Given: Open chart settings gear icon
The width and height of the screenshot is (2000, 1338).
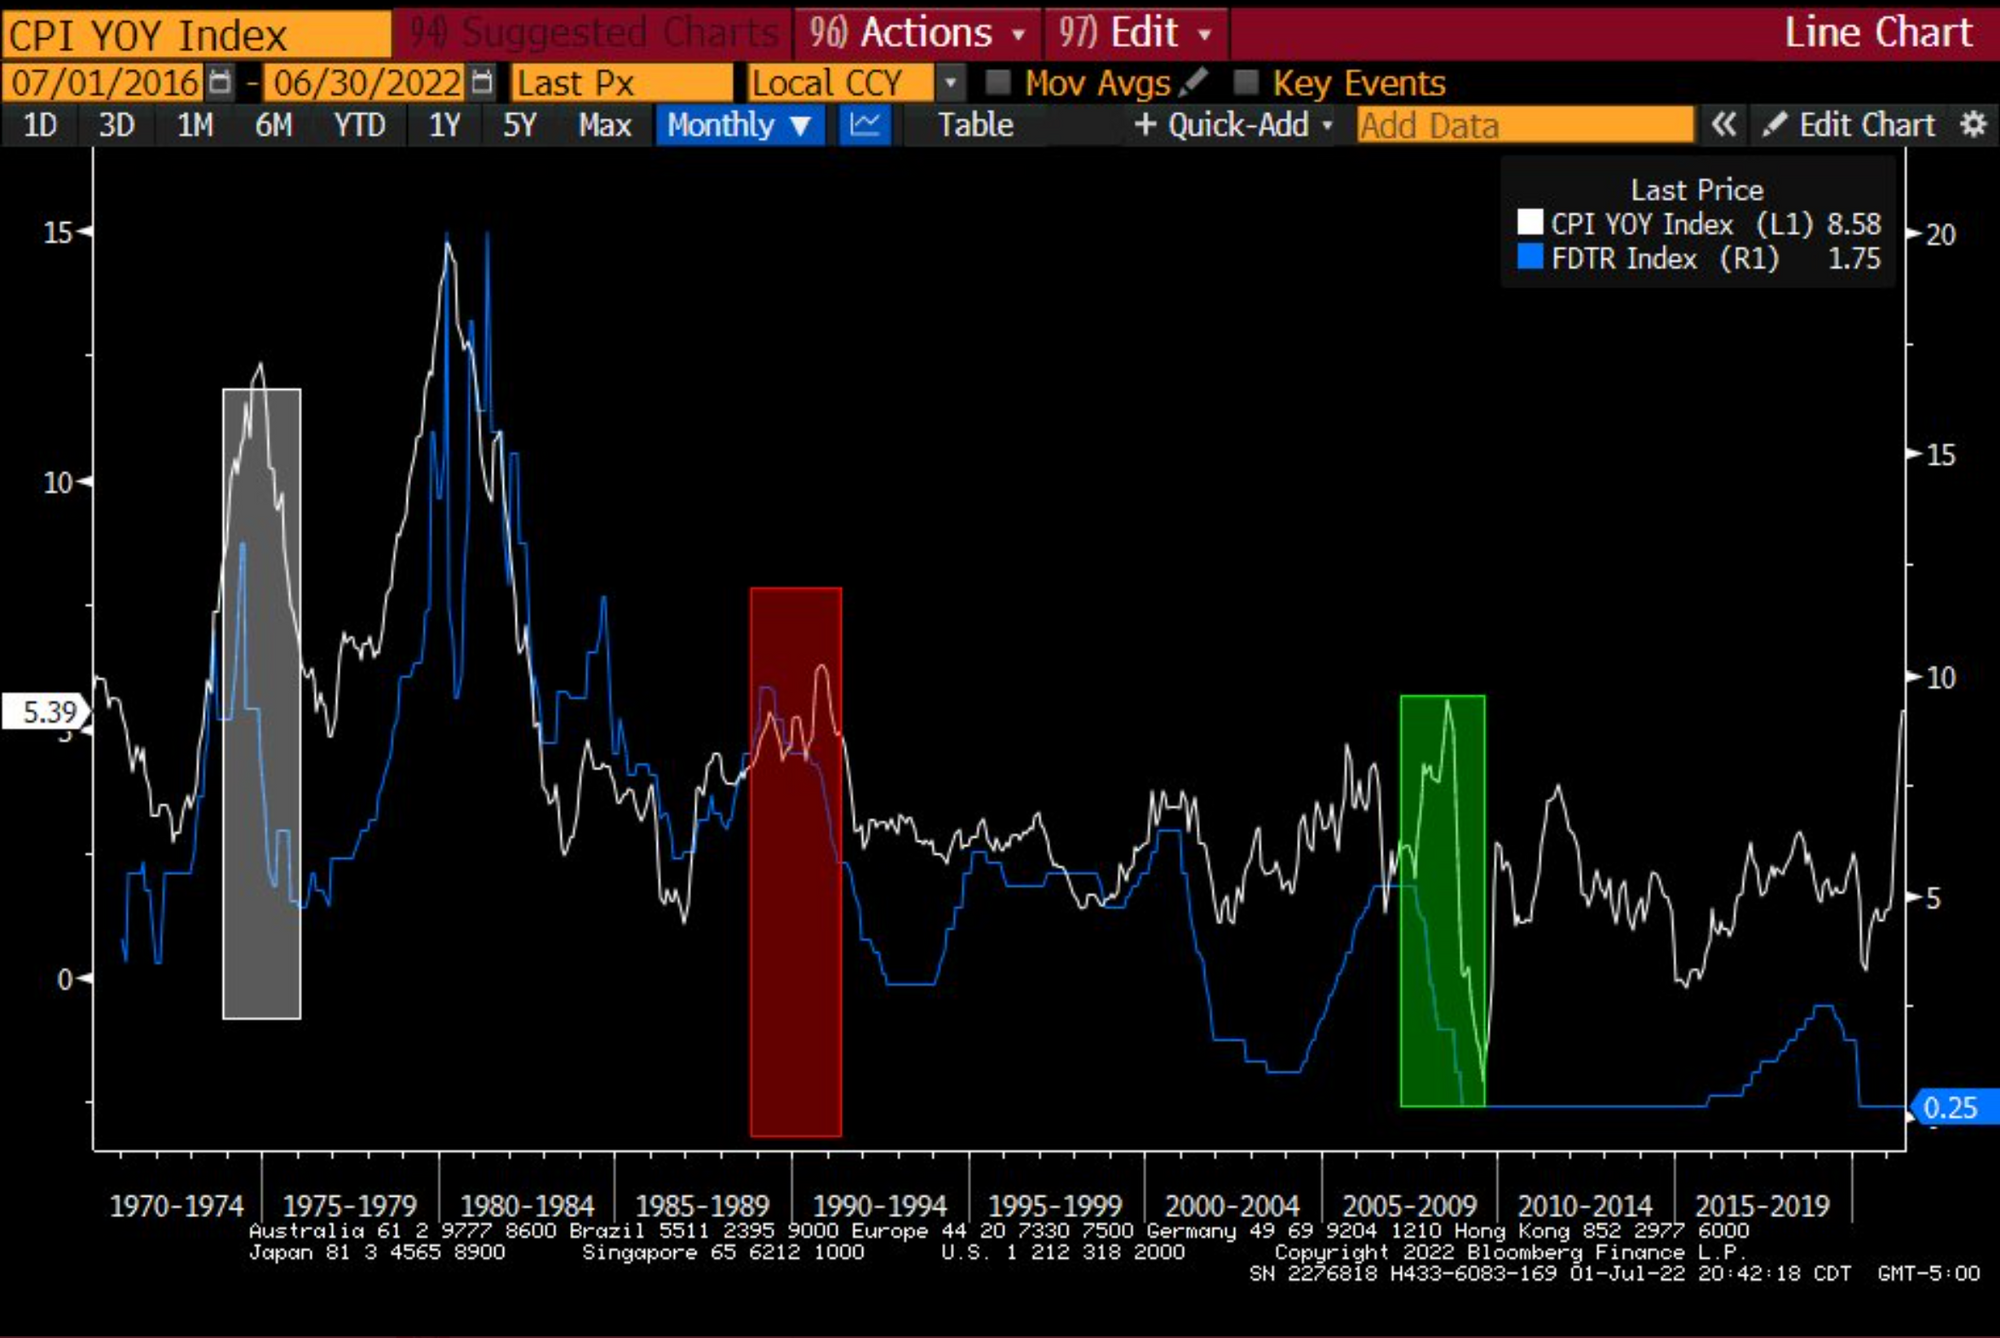Looking at the screenshot, I should tap(1973, 125).
